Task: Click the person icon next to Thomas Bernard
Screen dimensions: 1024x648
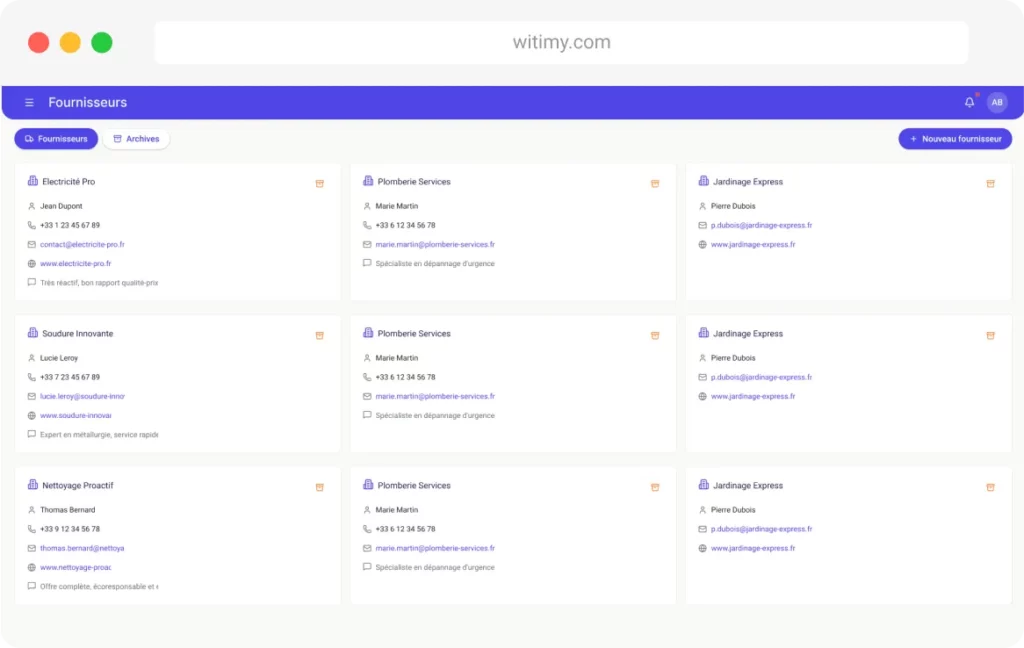Action: 31,510
